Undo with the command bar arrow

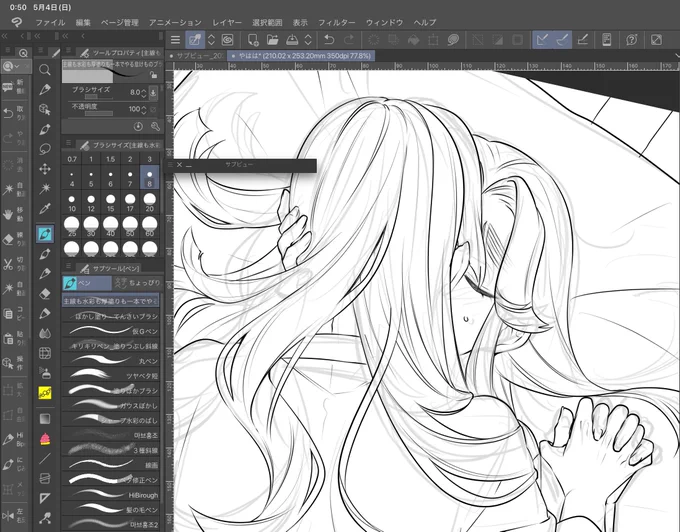point(329,40)
